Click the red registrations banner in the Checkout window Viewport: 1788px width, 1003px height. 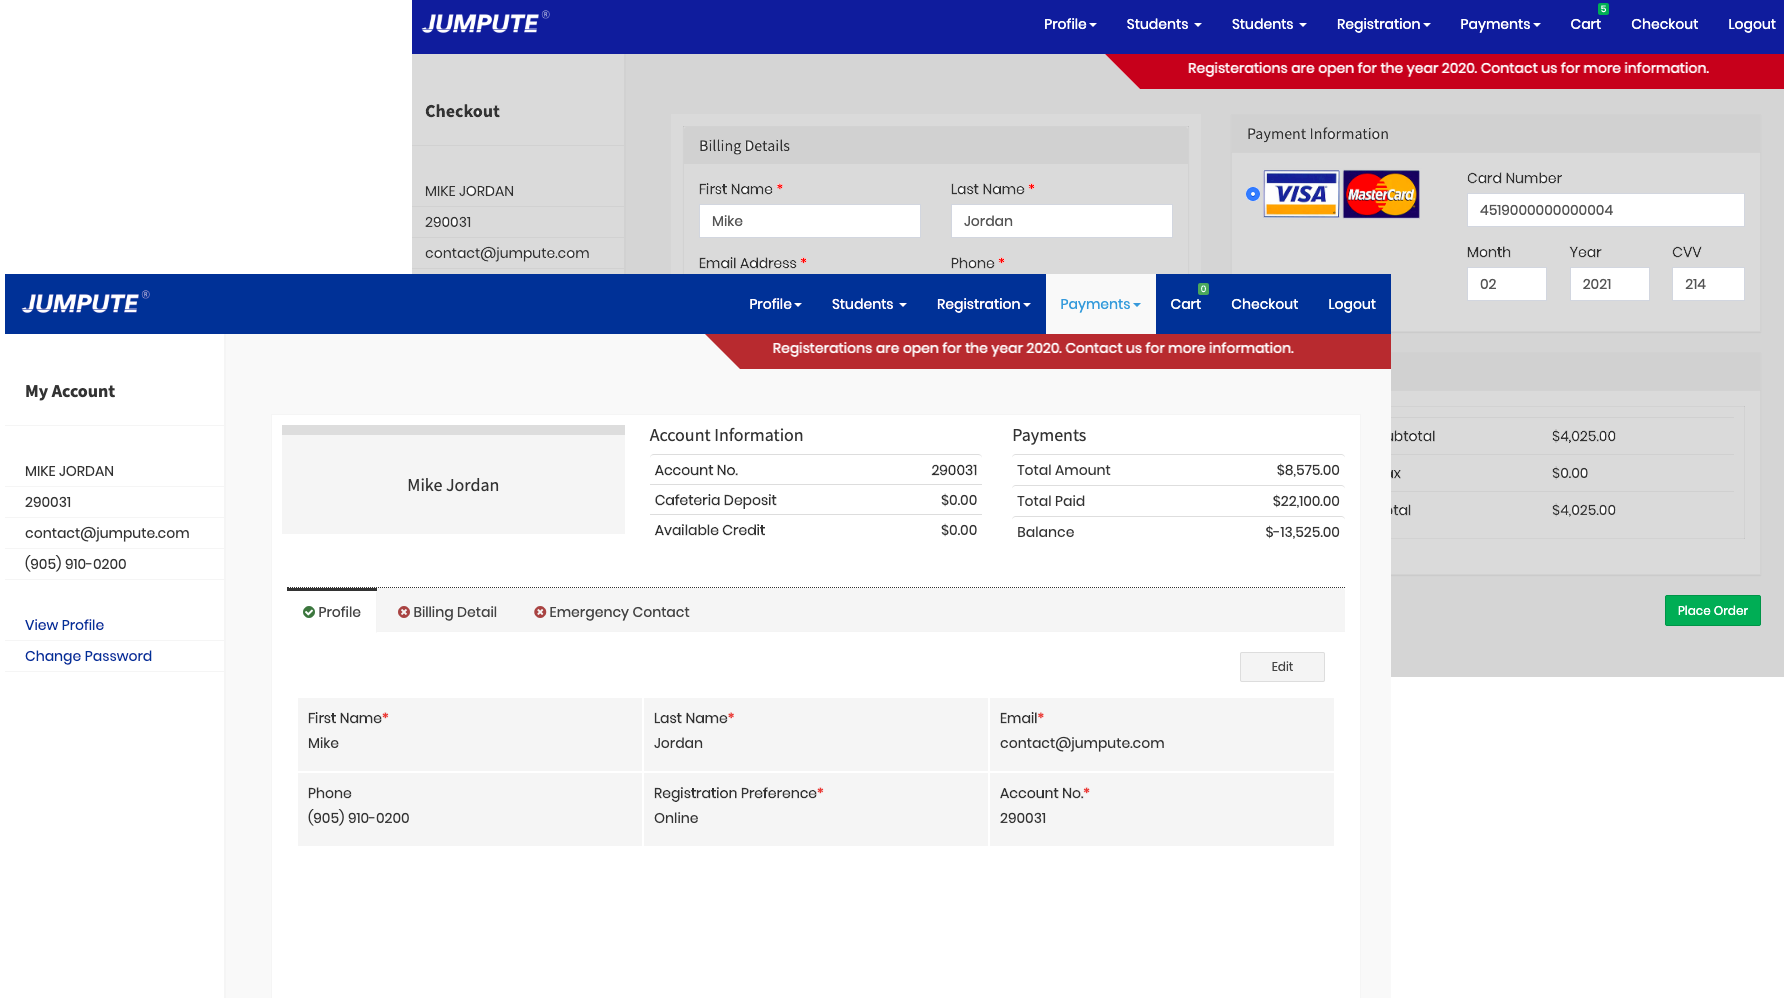point(1445,71)
